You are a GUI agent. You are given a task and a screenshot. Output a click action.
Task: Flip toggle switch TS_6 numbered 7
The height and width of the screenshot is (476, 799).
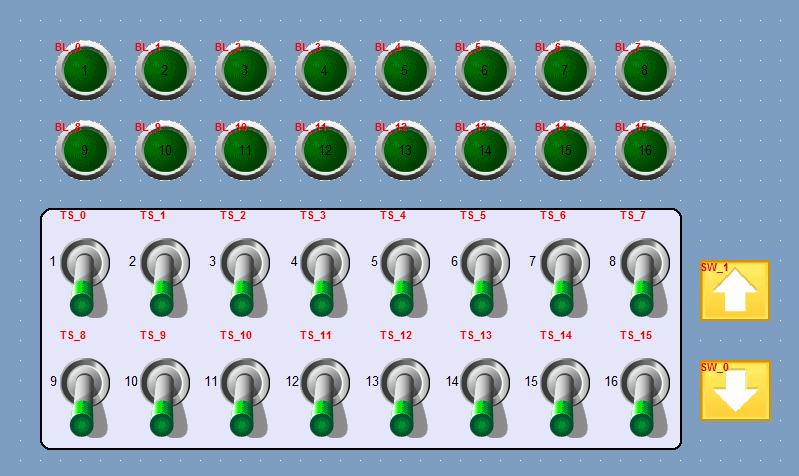coord(564,278)
